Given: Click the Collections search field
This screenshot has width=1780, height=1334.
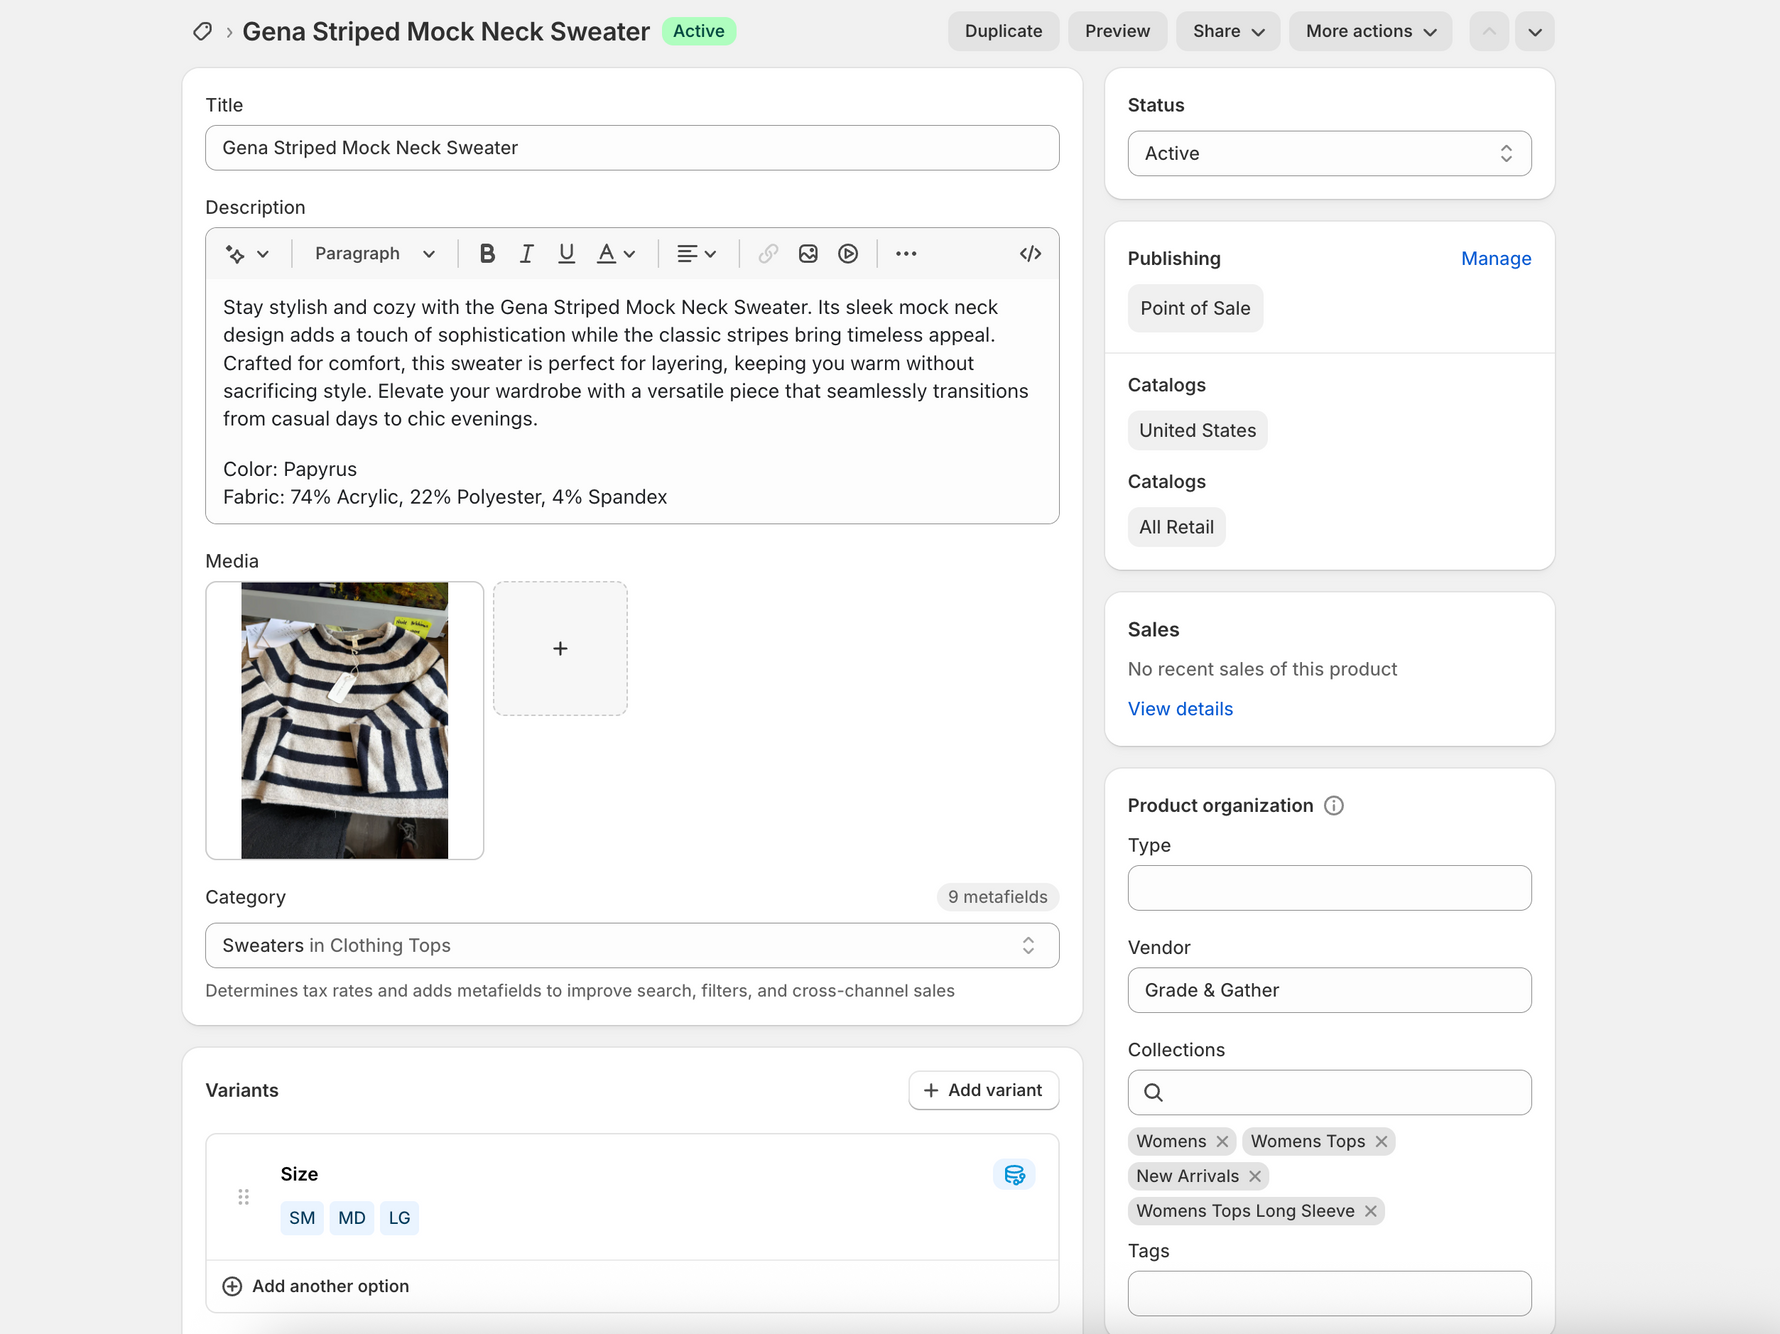Looking at the screenshot, I should (x=1329, y=1093).
